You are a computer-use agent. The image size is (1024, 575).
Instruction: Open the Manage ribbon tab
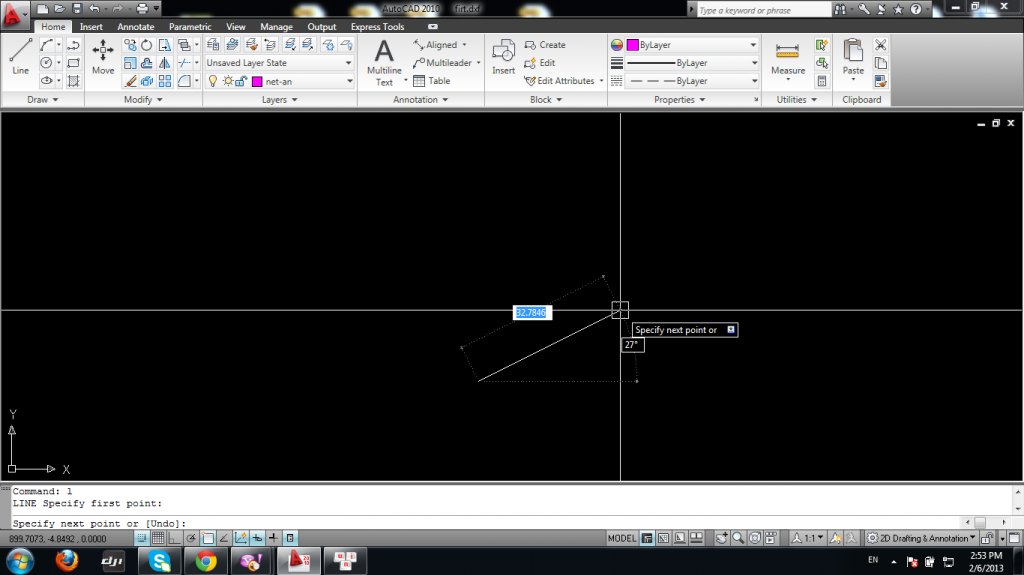pos(276,27)
